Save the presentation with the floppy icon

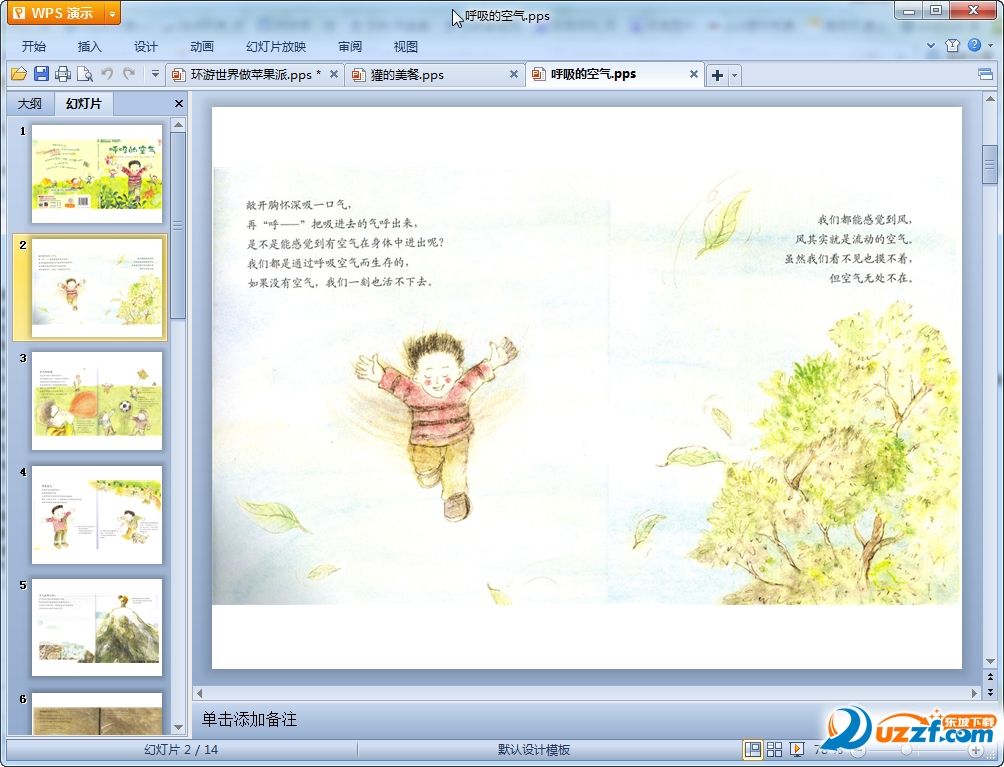pyautogui.click(x=41, y=74)
